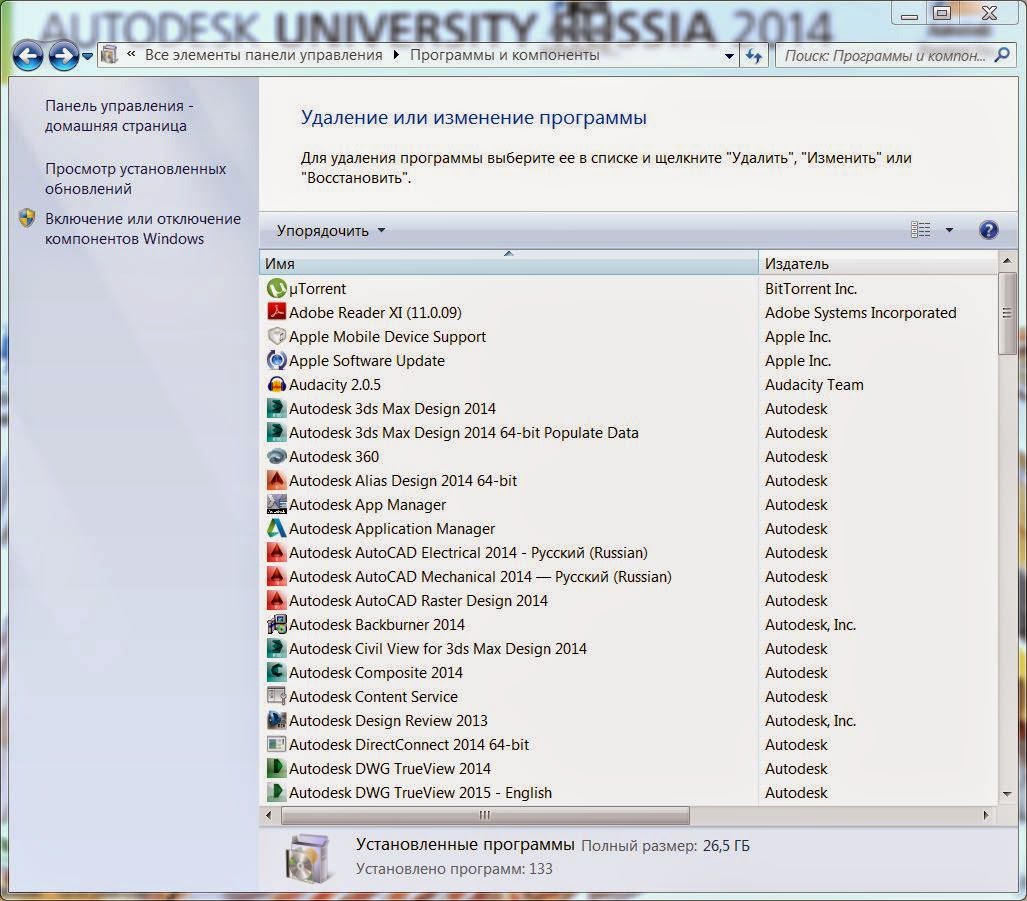This screenshot has height=901, width=1027.
Task: Click the AutoCAD Raster Design 2014 icon
Action: pos(276,600)
